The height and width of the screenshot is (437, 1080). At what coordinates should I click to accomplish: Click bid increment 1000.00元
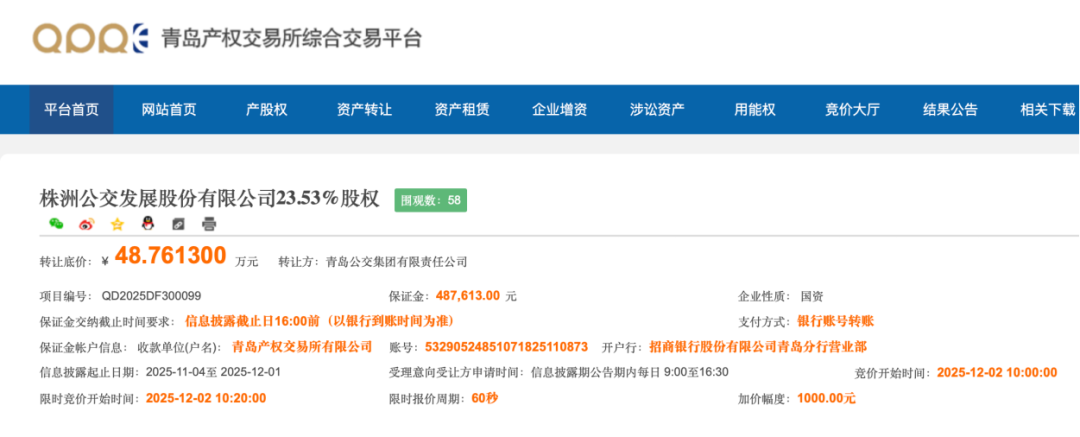(x=826, y=398)
